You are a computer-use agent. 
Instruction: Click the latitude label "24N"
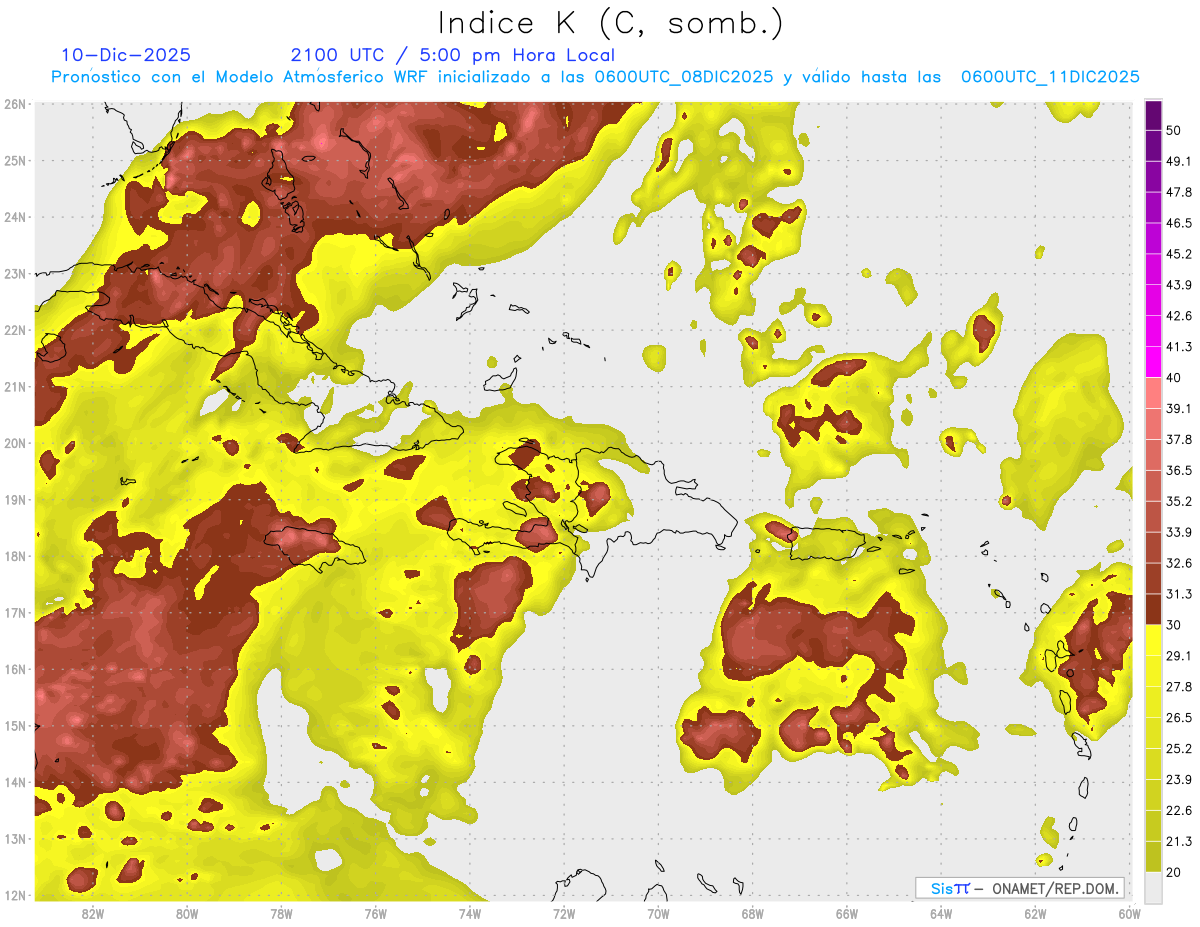click(15, 217)
